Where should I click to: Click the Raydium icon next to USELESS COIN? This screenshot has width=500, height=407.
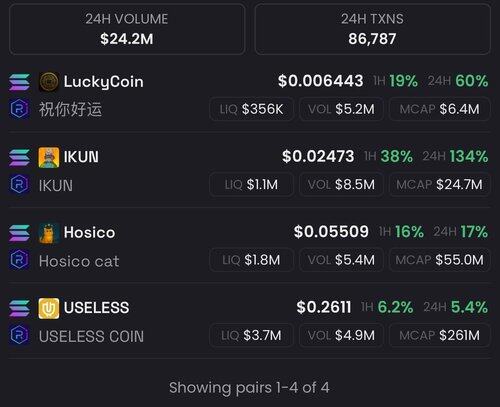point(19,335)
